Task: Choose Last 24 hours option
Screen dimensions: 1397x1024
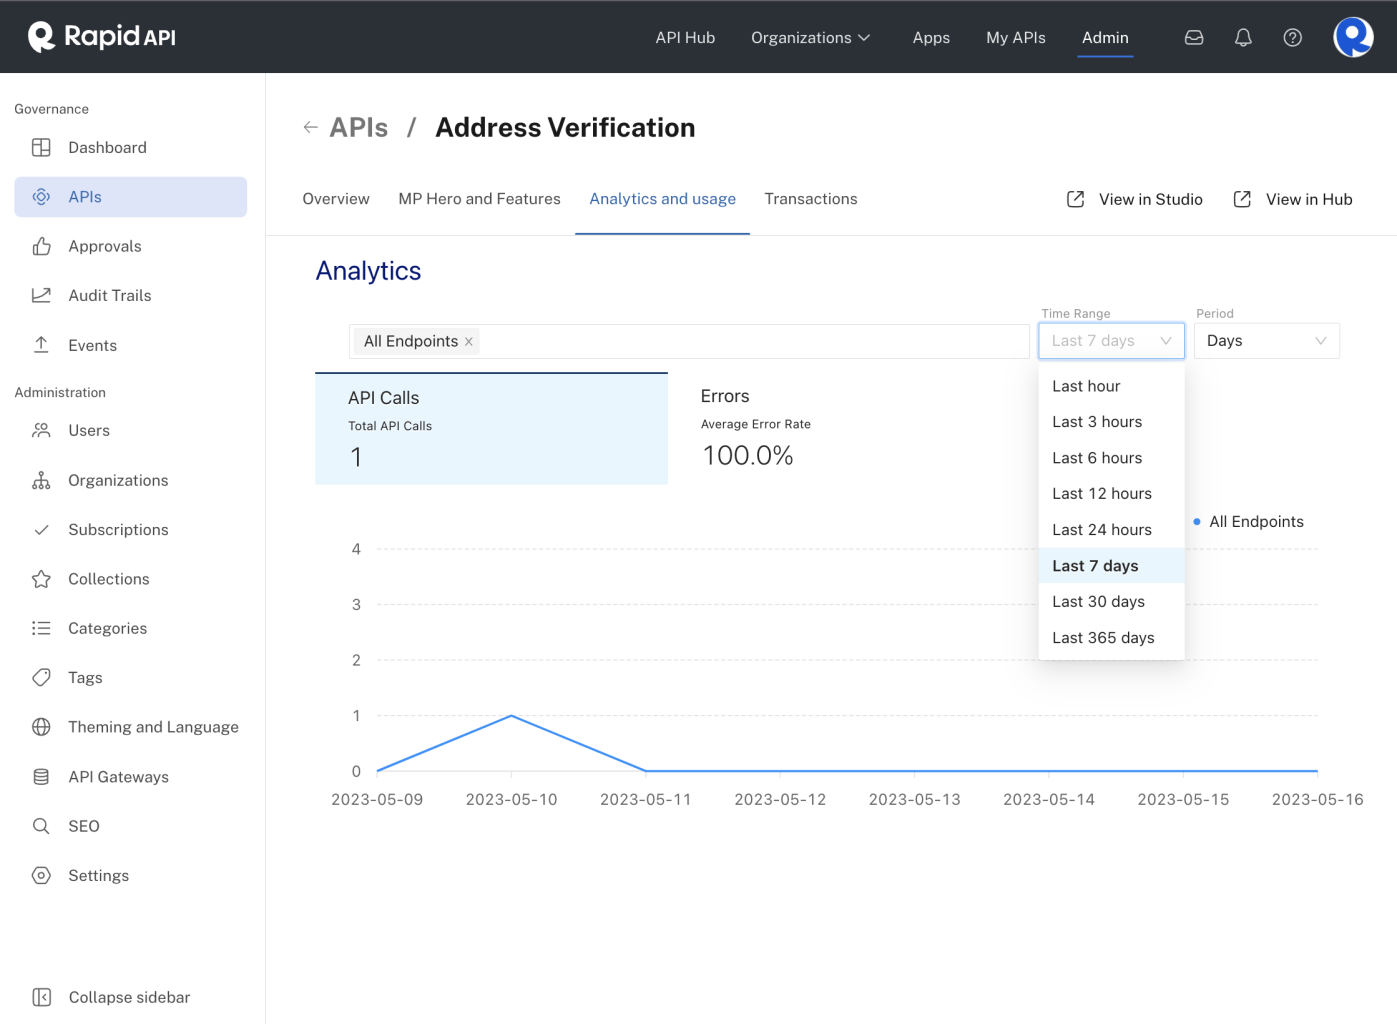Action: 1101,530
